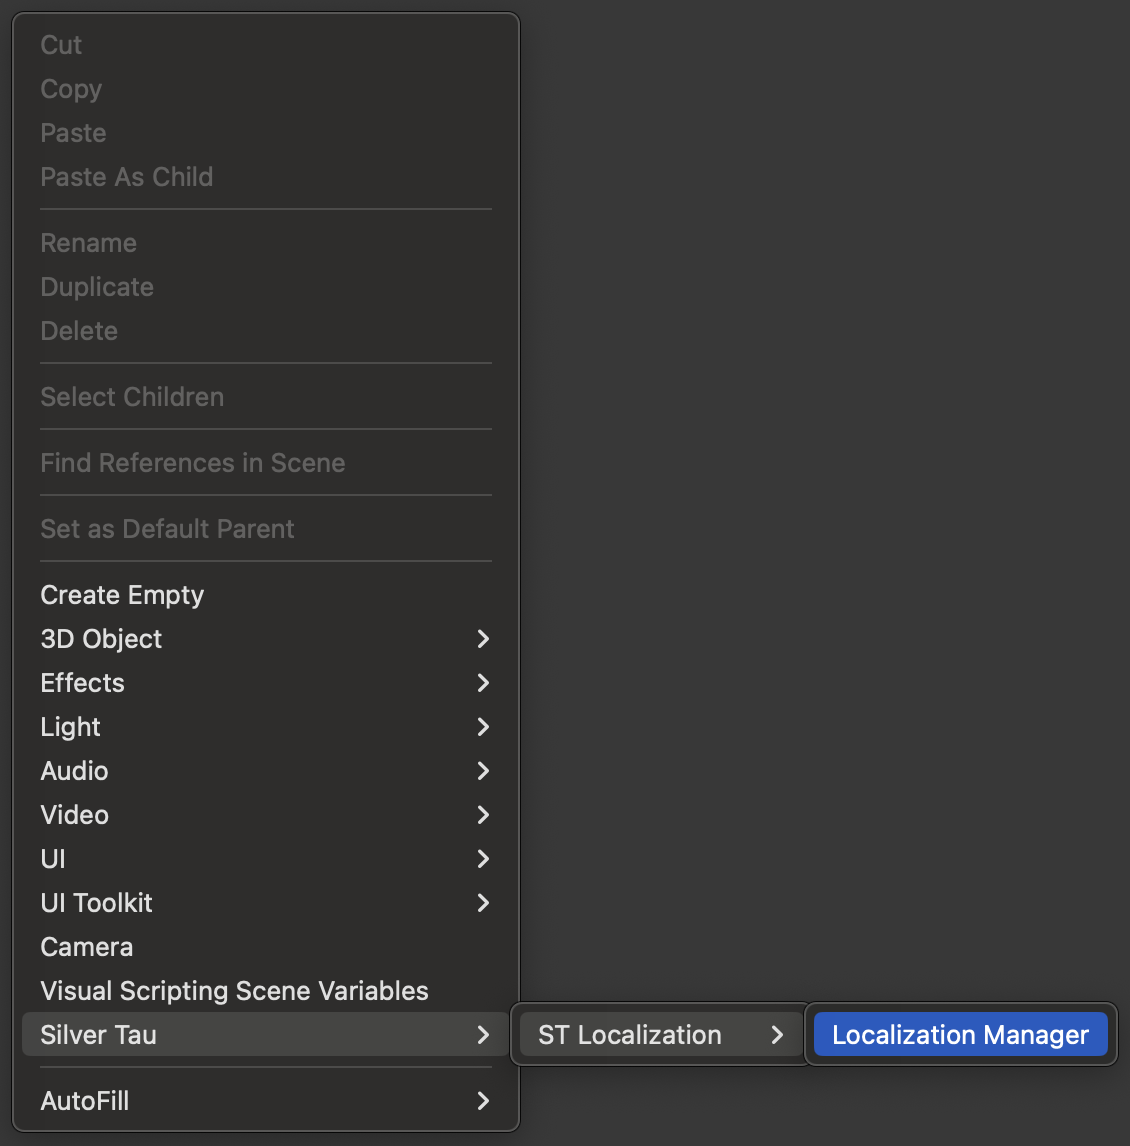Select Camera in the context menu

tap(87, 947)
